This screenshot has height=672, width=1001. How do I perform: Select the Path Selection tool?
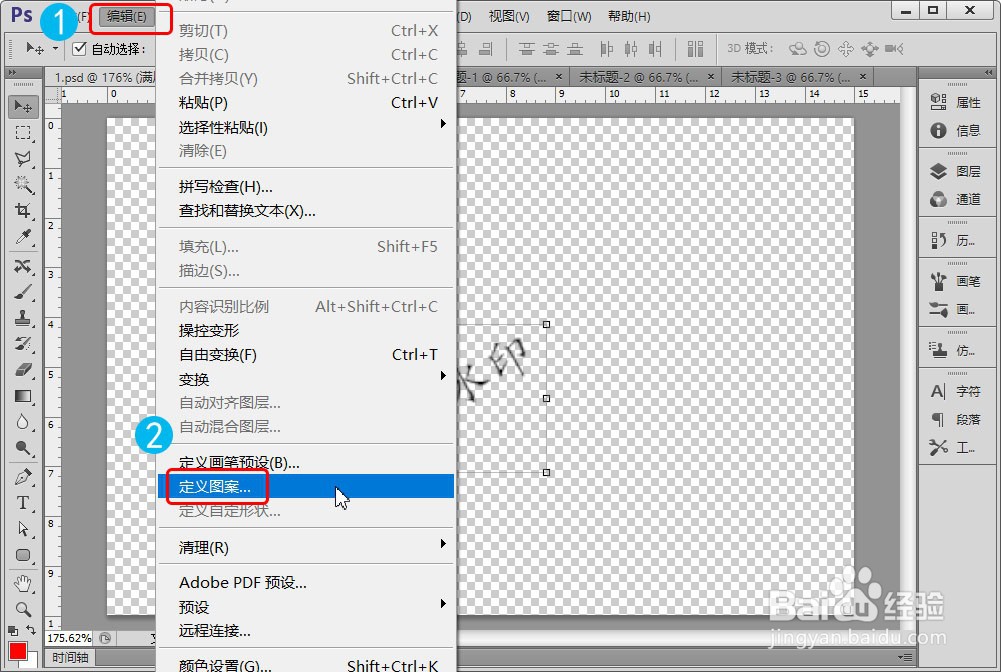(x=23, y=529)
